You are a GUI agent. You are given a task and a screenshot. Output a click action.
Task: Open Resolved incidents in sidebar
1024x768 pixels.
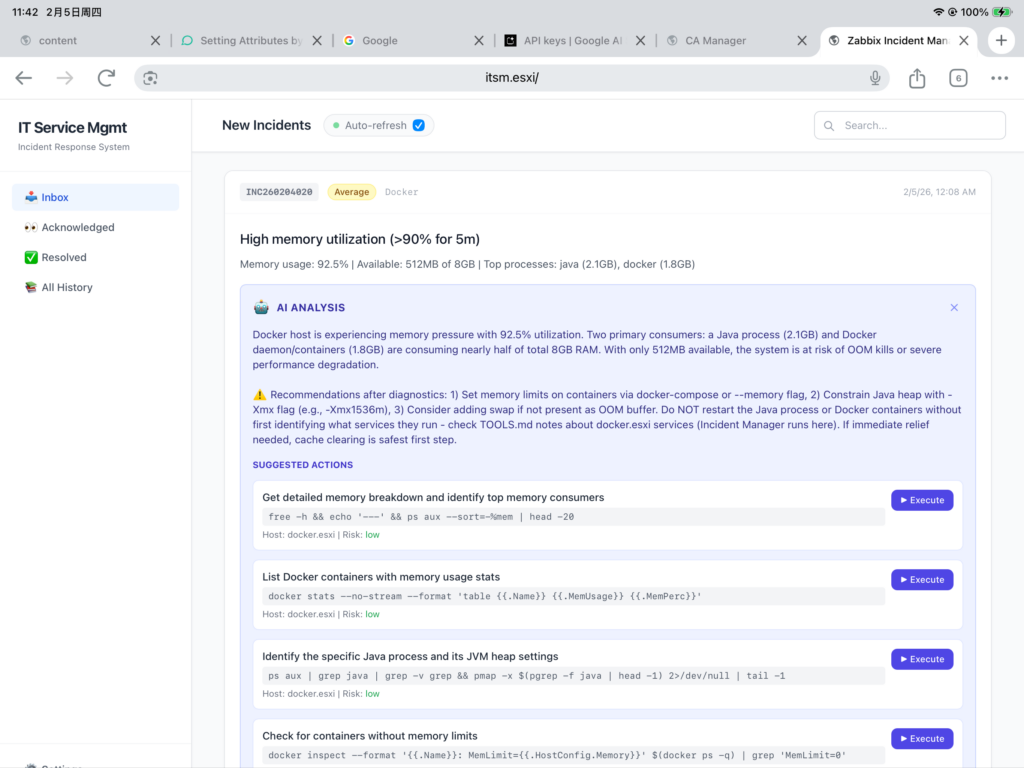point(64,257)
